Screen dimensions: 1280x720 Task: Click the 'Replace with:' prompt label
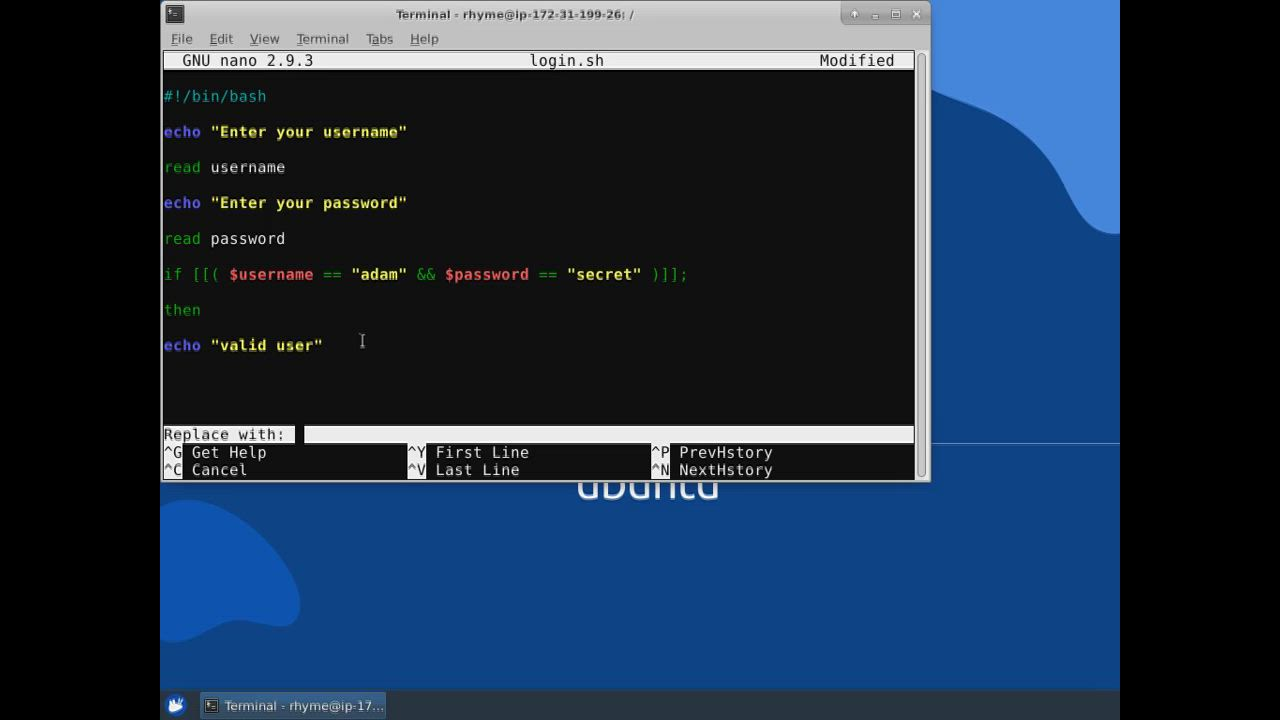[x=224, y=434]
